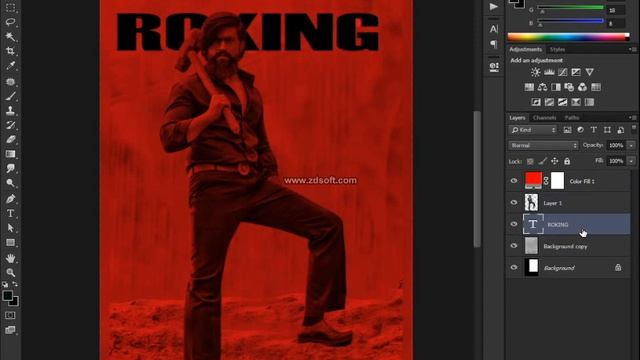Select the Crop tool
Image resolution: width=640 pixels, height=360 pixels.
(10, 51)
